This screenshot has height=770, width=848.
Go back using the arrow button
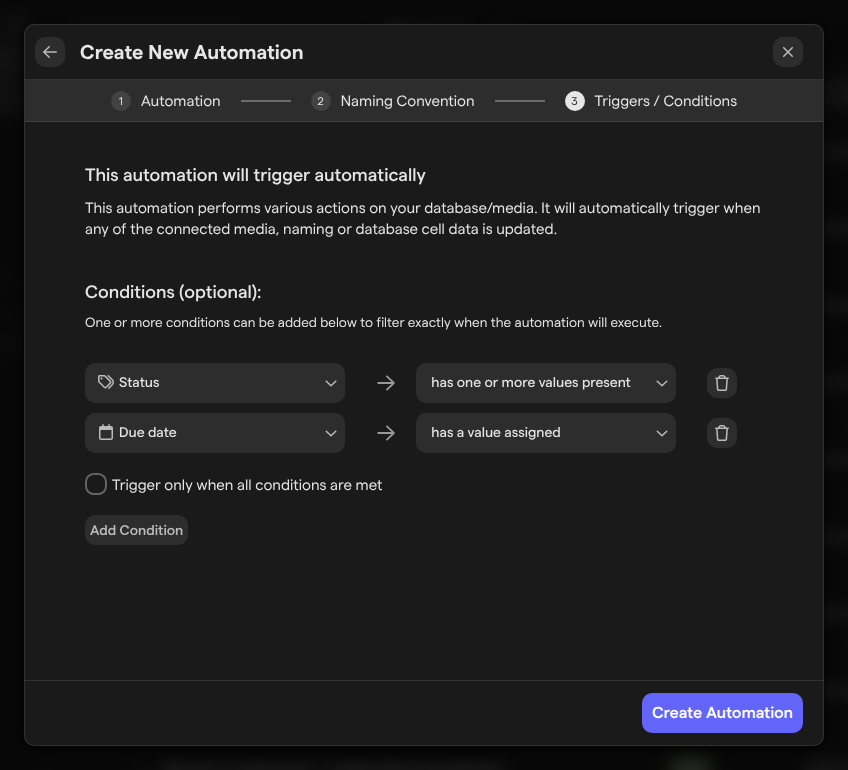[50, 52]
